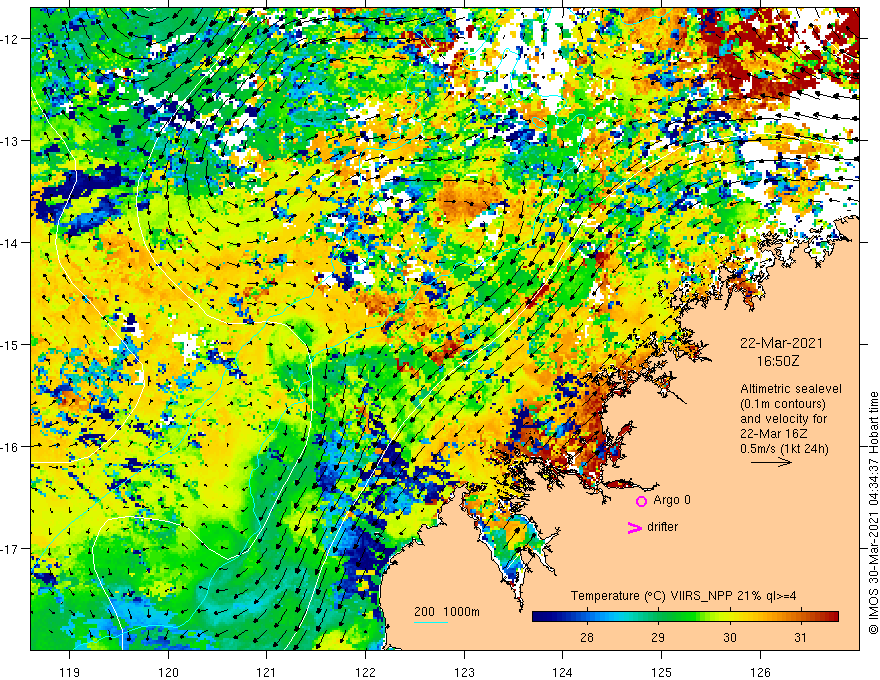Click the latitude '-16' axis label

tap(11, 447)
